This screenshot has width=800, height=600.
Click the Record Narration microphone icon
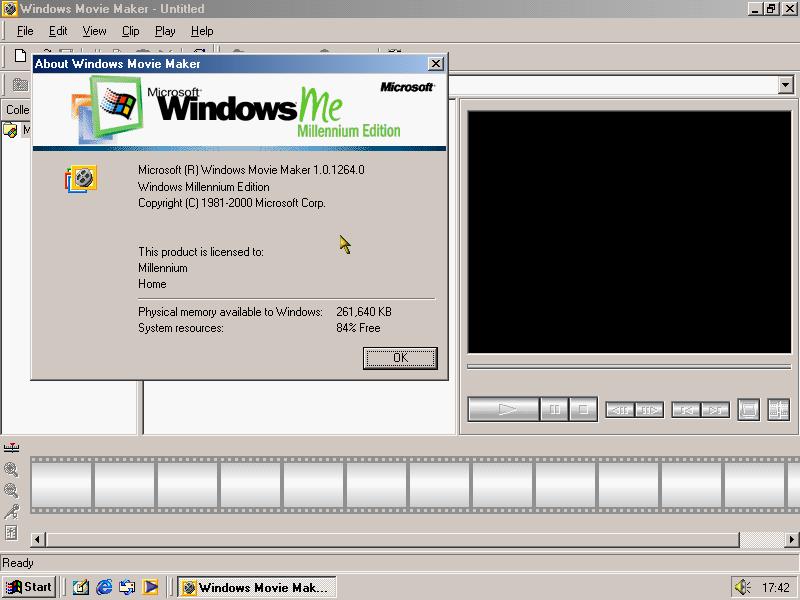point(11,511)
